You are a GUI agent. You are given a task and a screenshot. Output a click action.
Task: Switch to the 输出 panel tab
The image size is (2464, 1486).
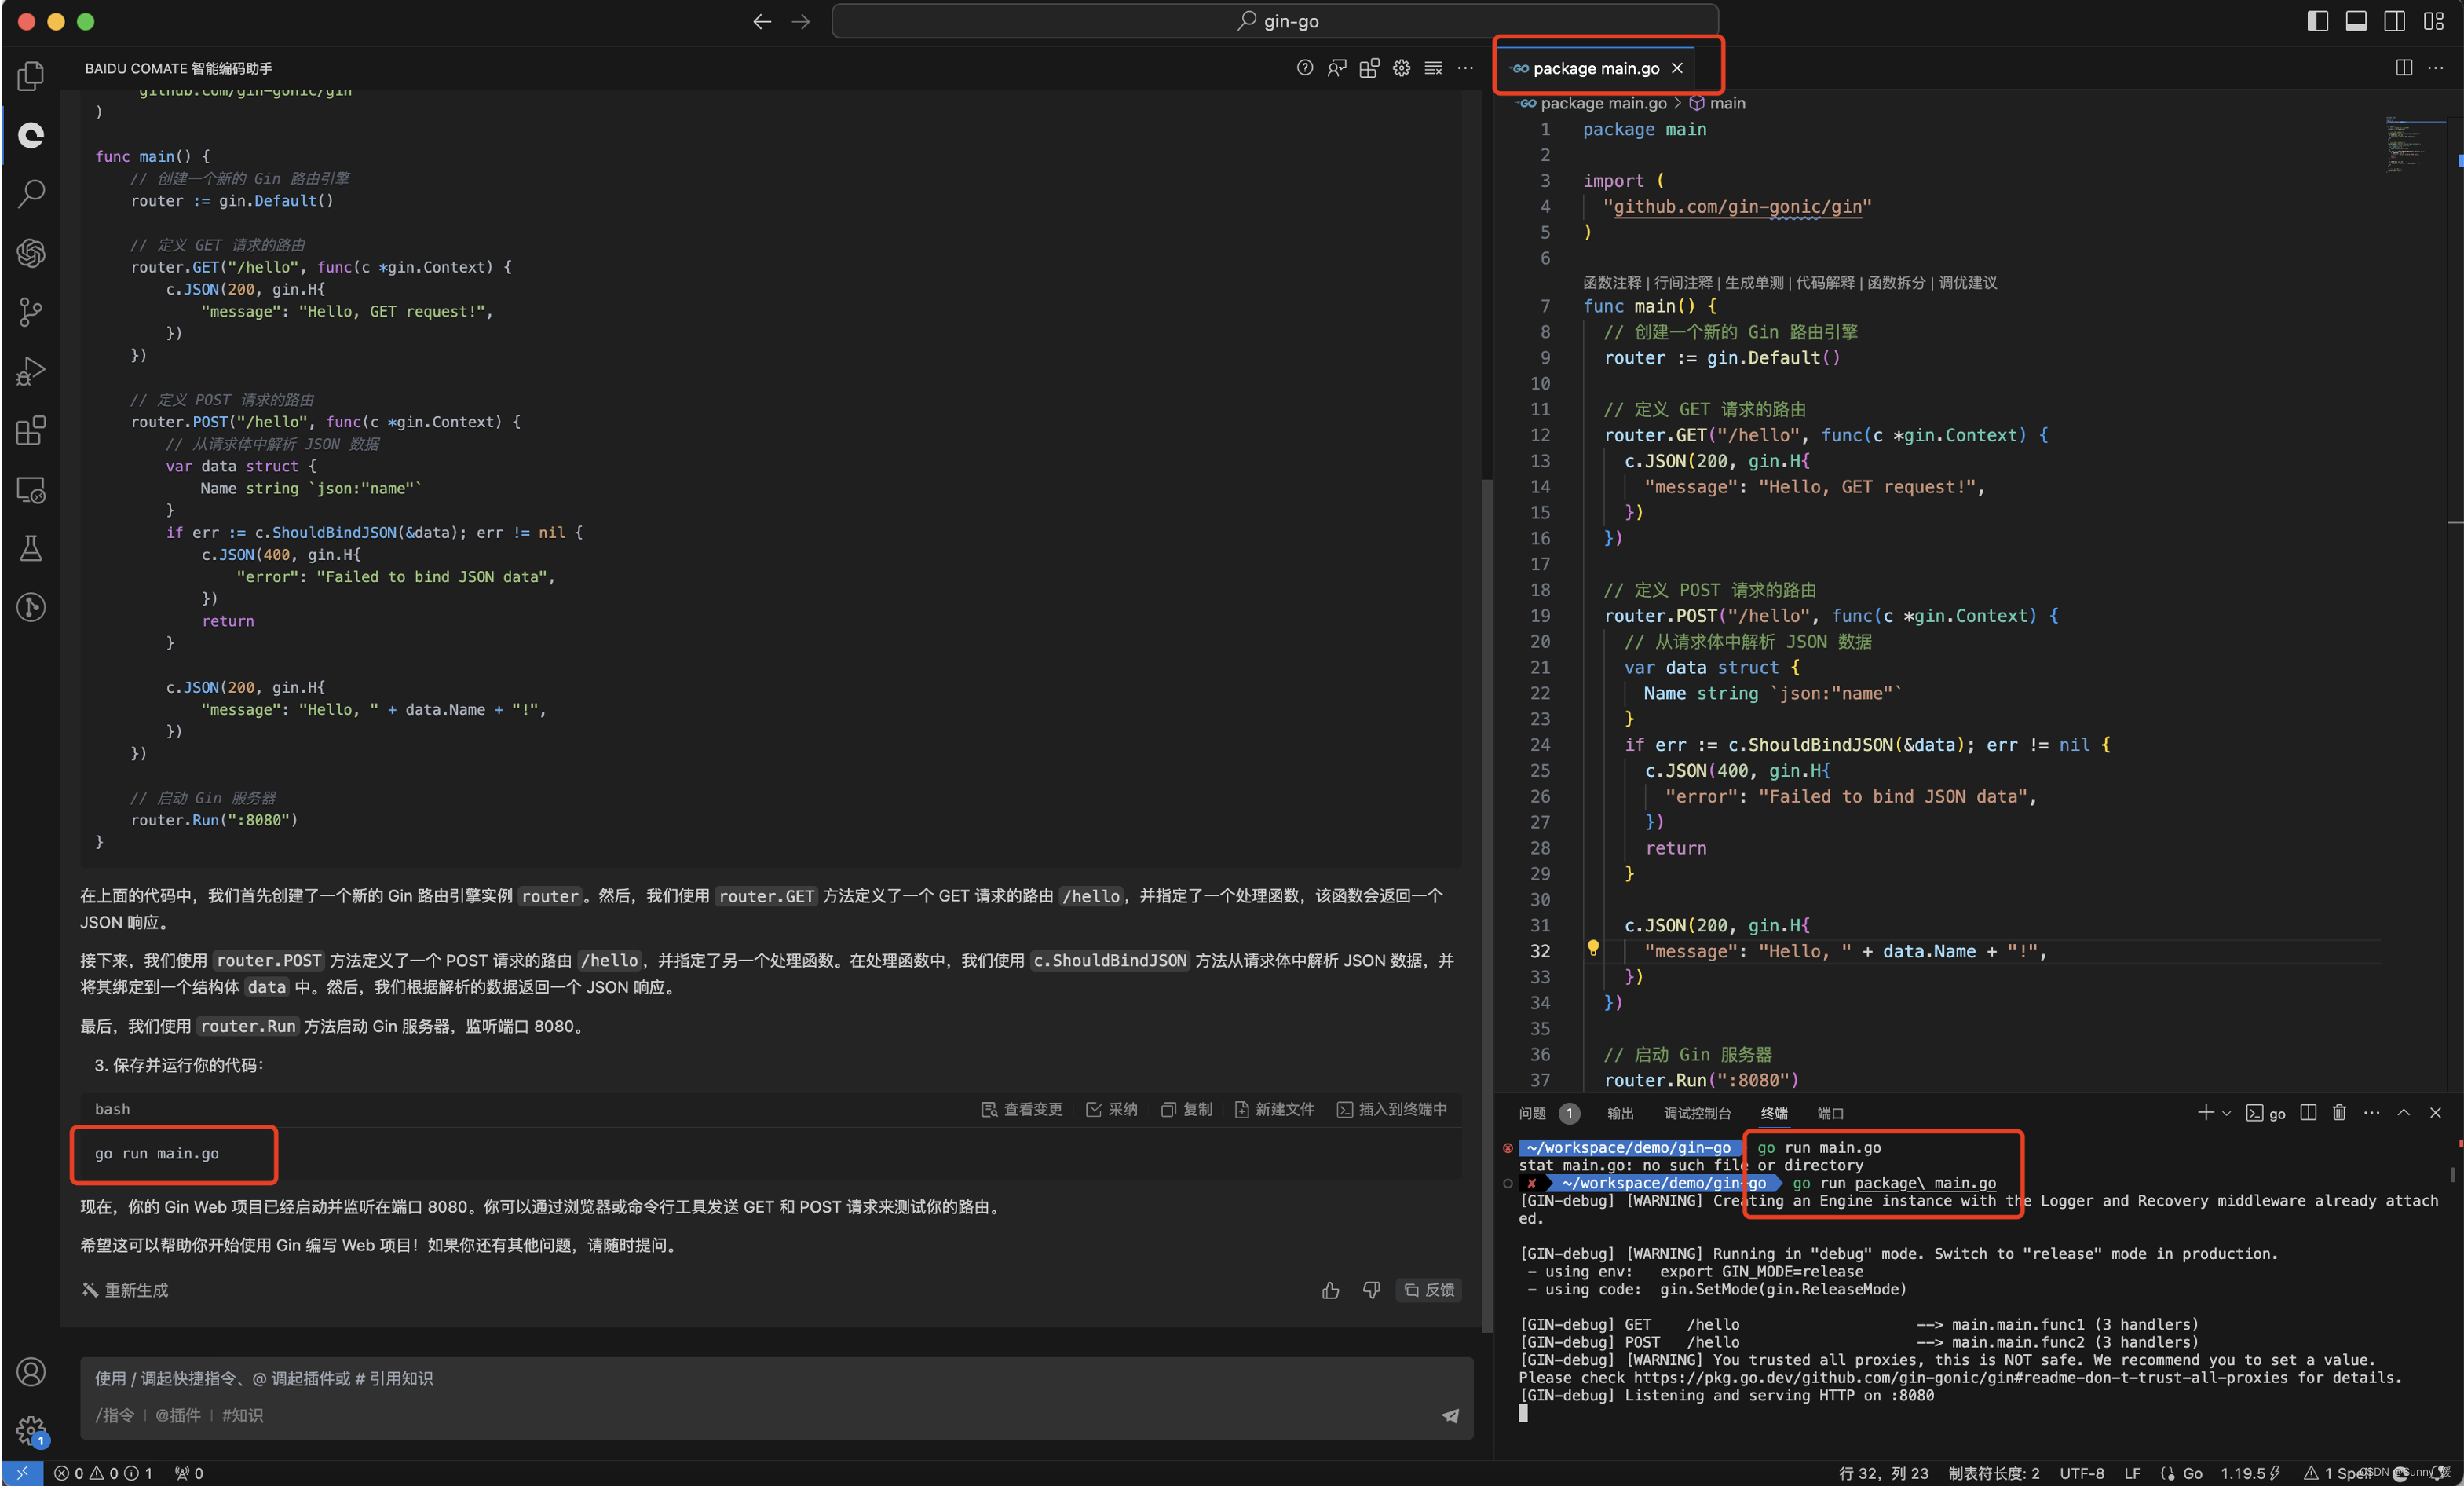click(x=1620, y=1113)
